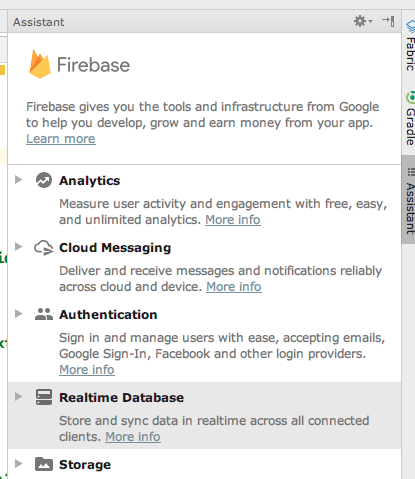Open More info link for Analytics
The image size is (415, 479).
(x=233, y=220)
